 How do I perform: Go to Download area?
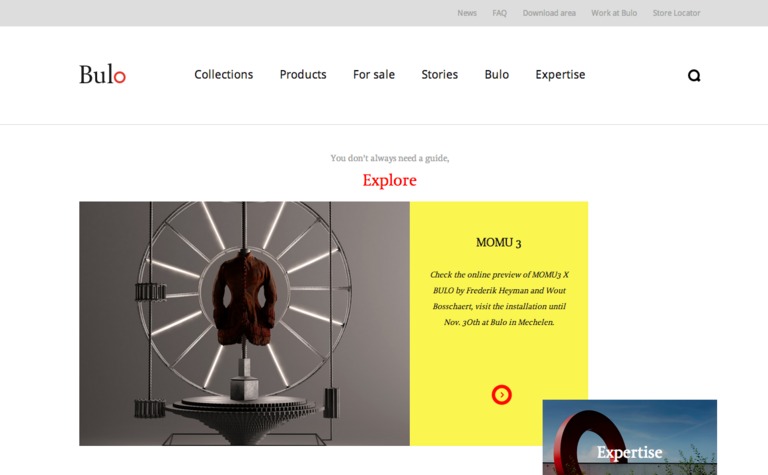coord(549,13)
